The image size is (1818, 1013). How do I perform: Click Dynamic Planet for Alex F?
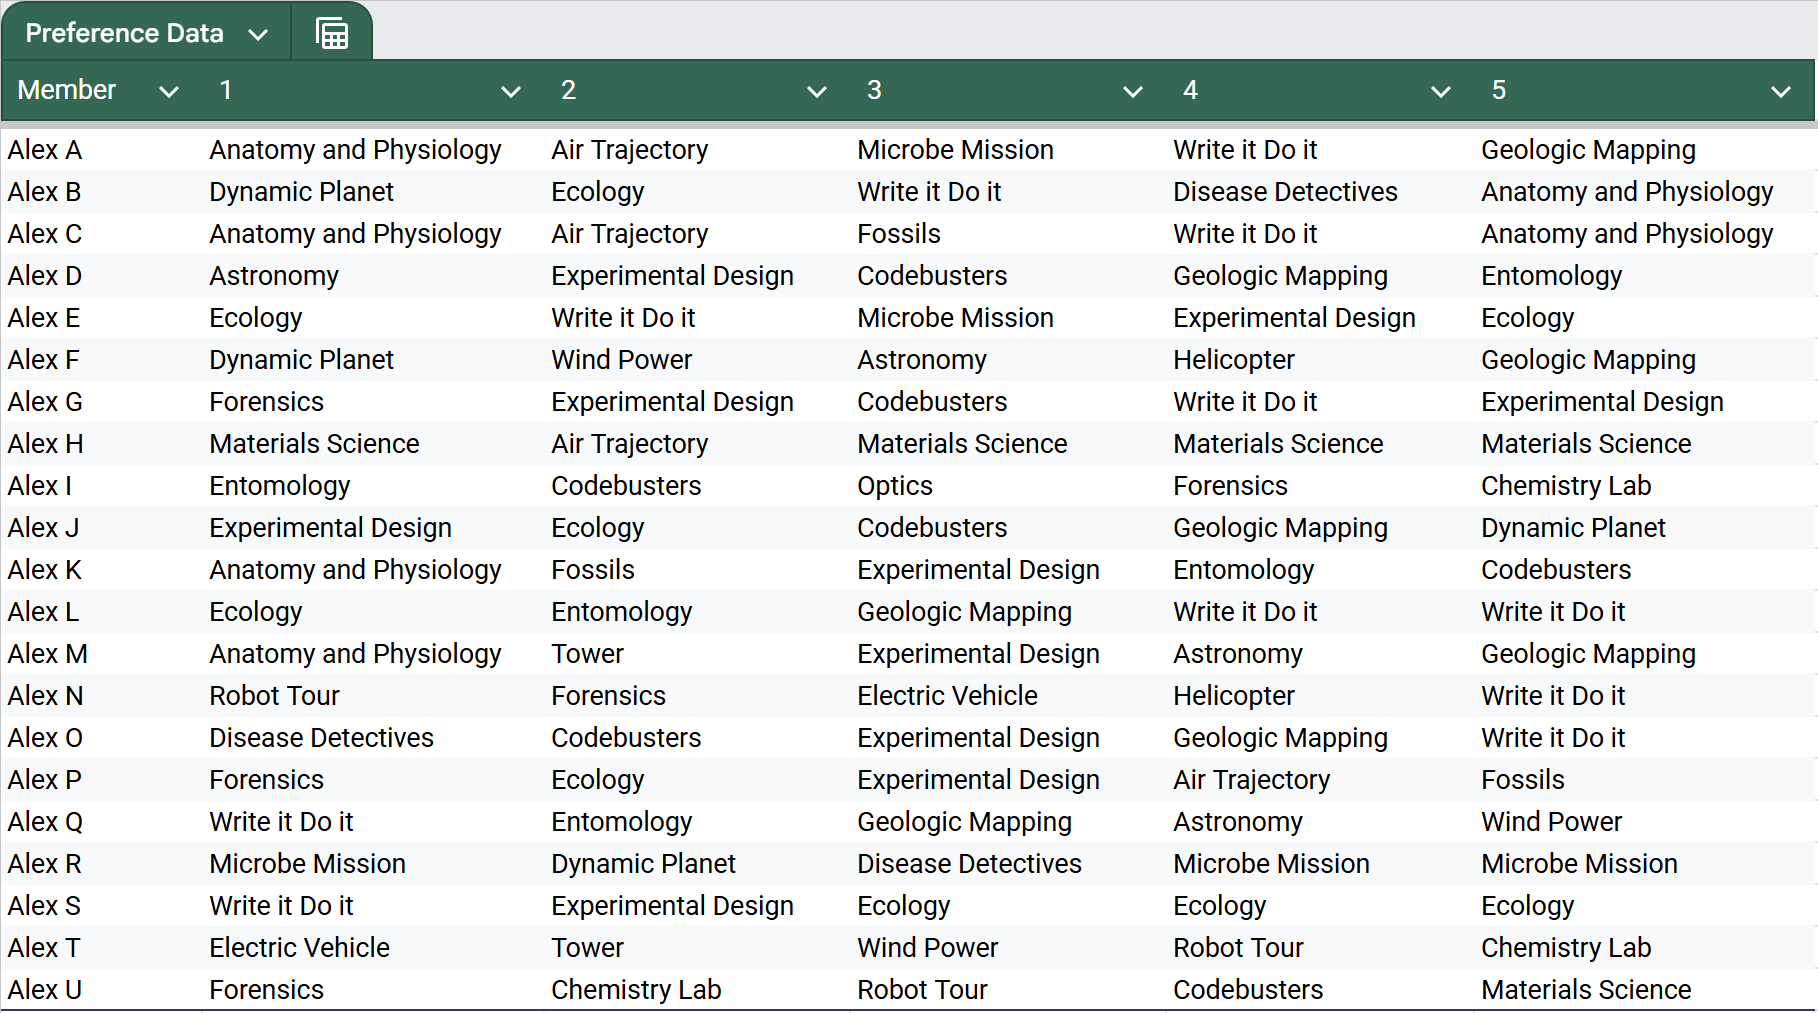tap(301, 359)
